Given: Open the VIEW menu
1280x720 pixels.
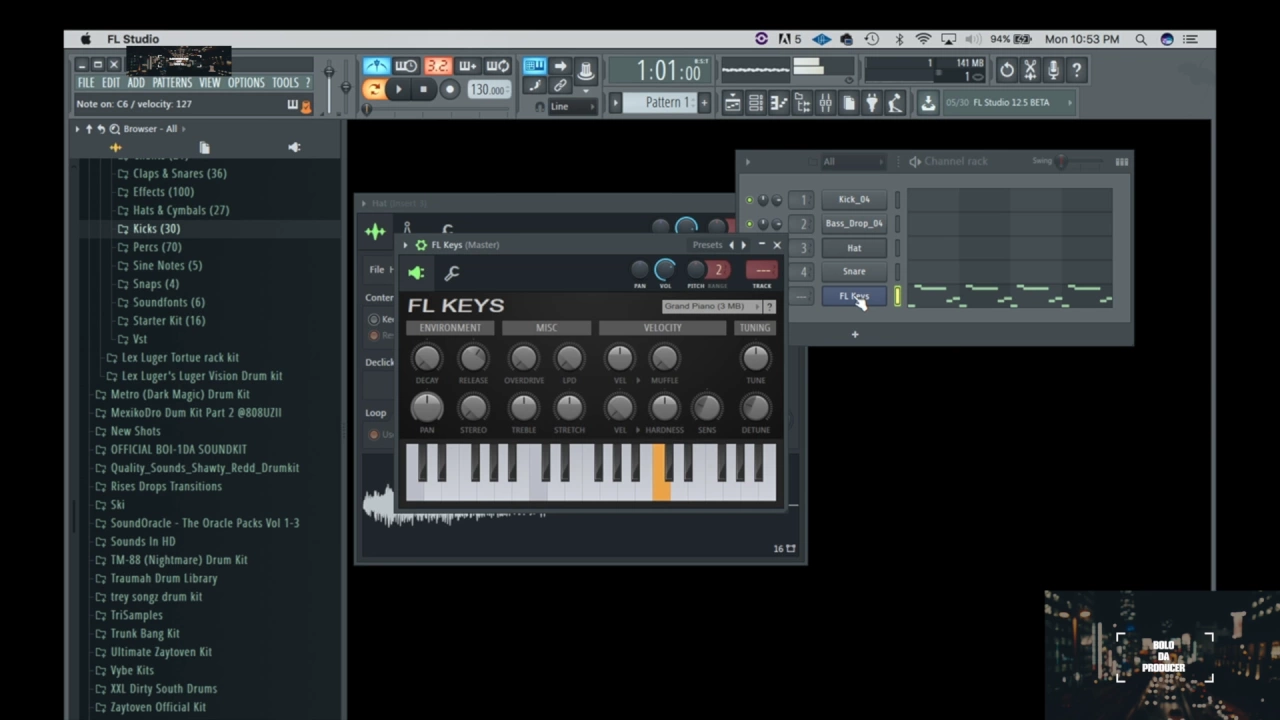Looking at the screenshot, I should point(210,83).
